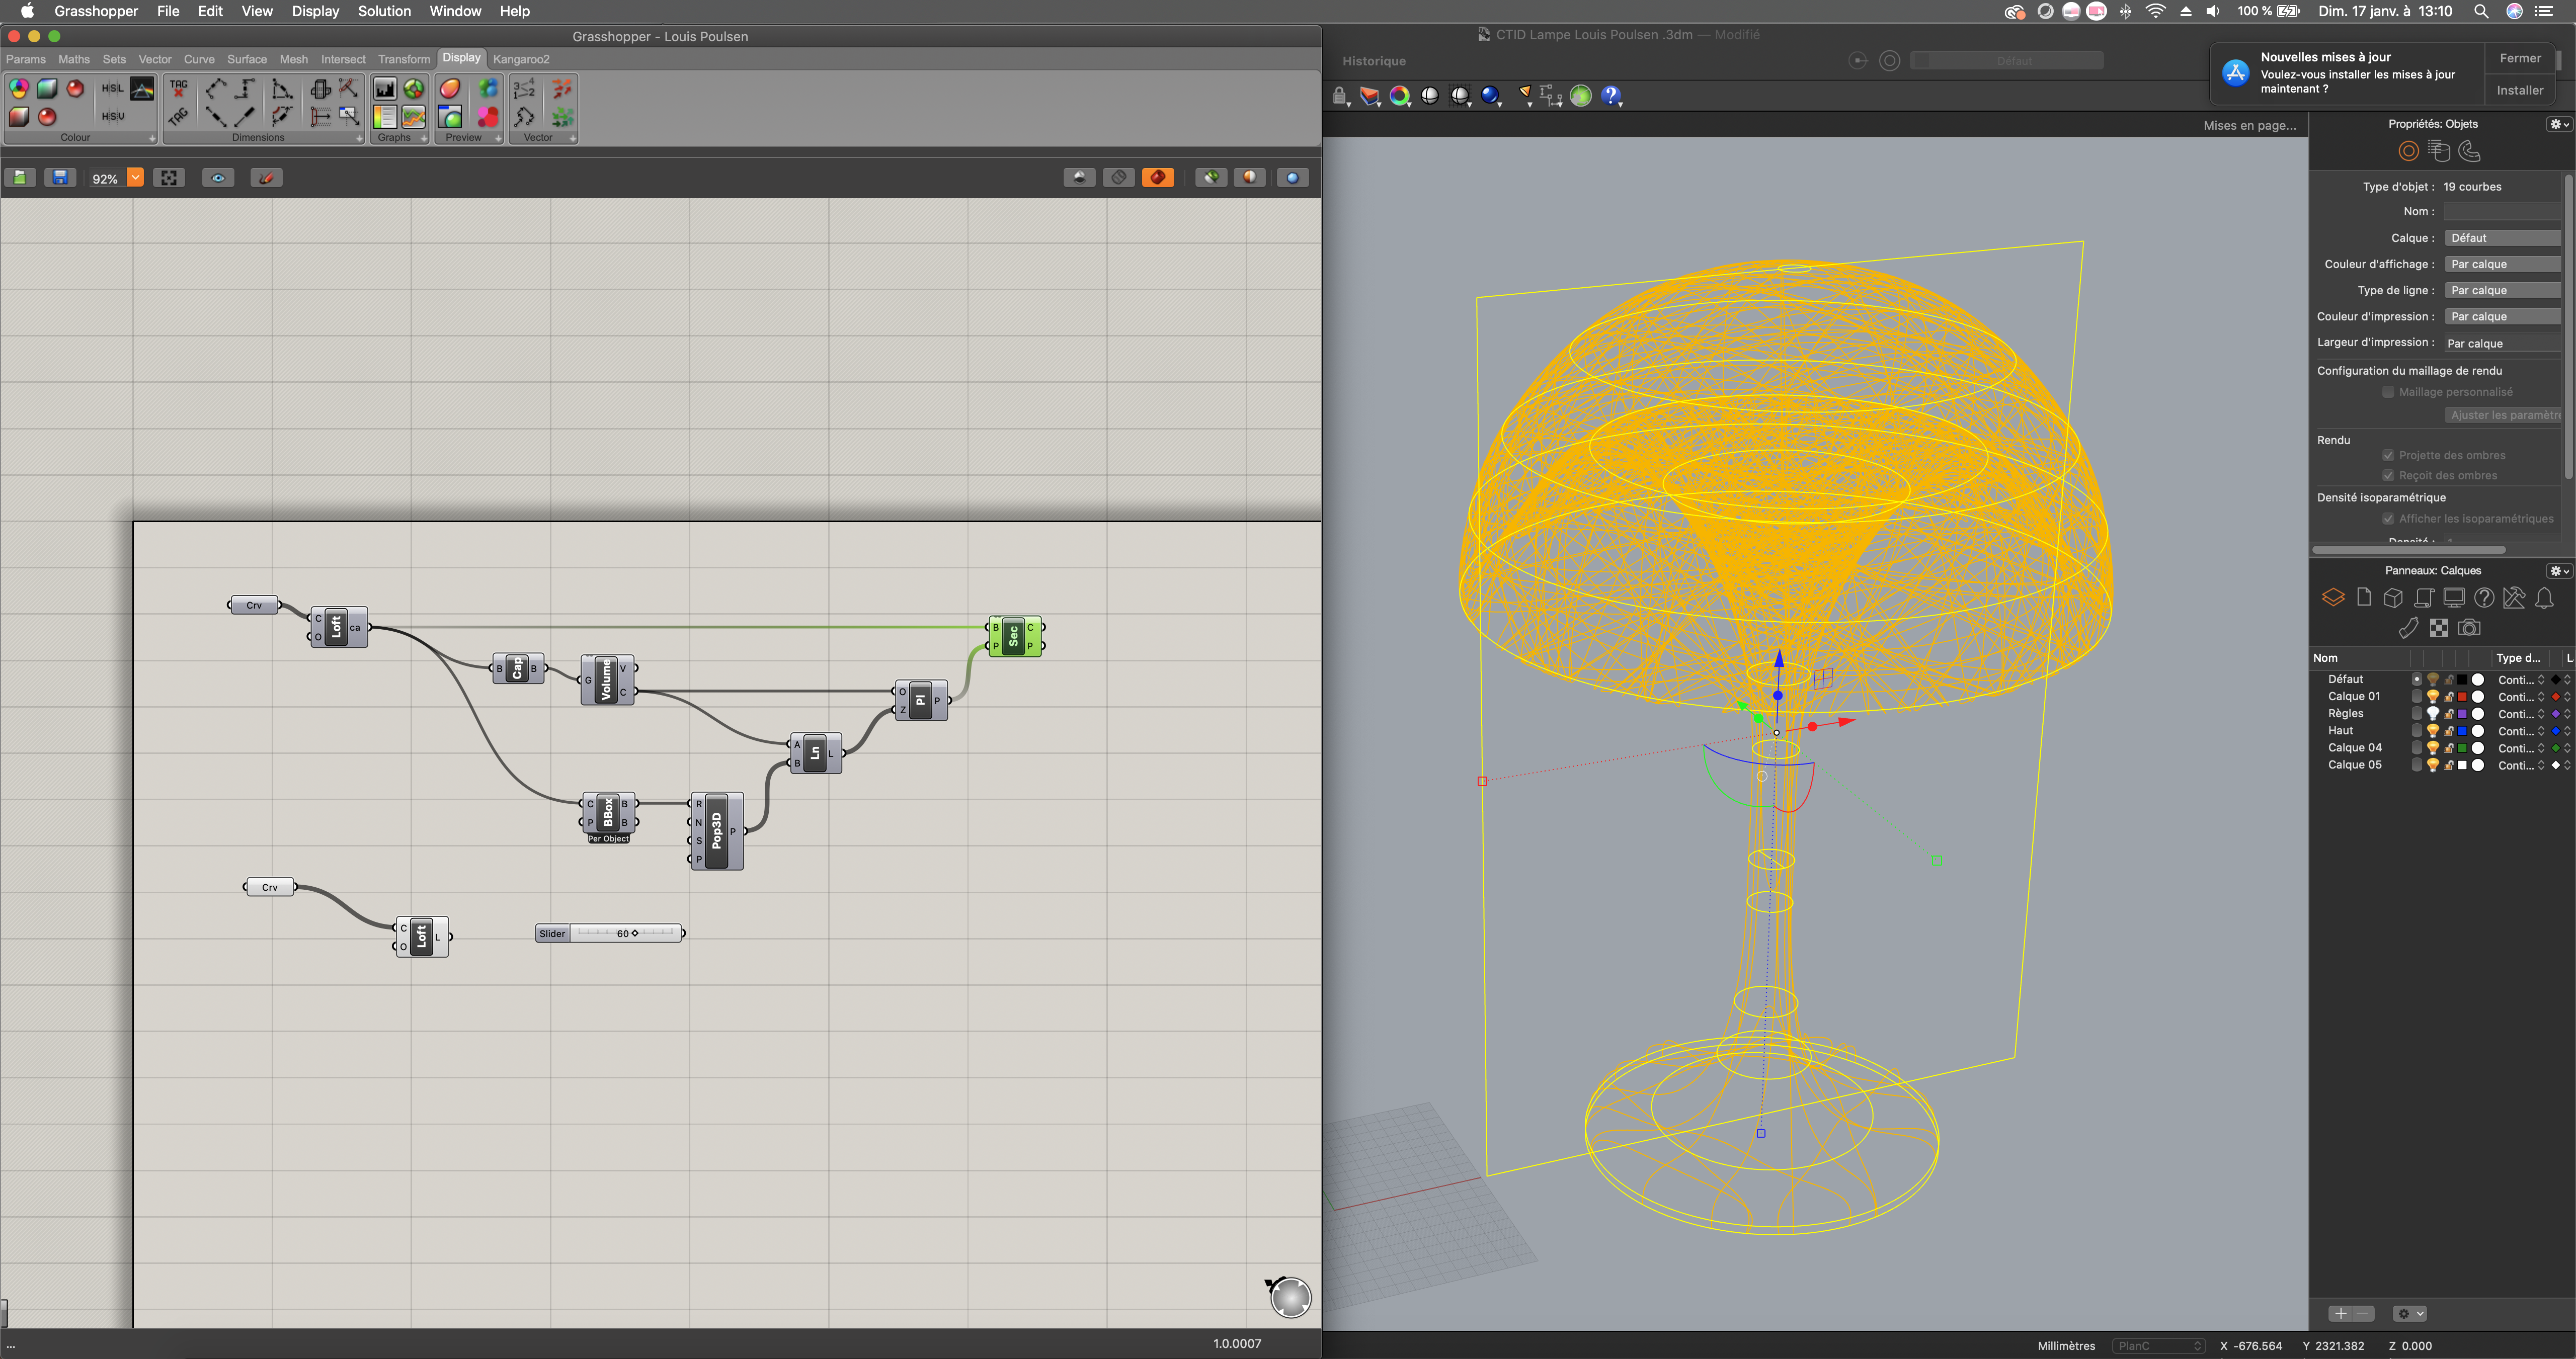Click the HSL colour component icon
Viewport: 2576px width, 1359px height.
click(x=113, y=89)
